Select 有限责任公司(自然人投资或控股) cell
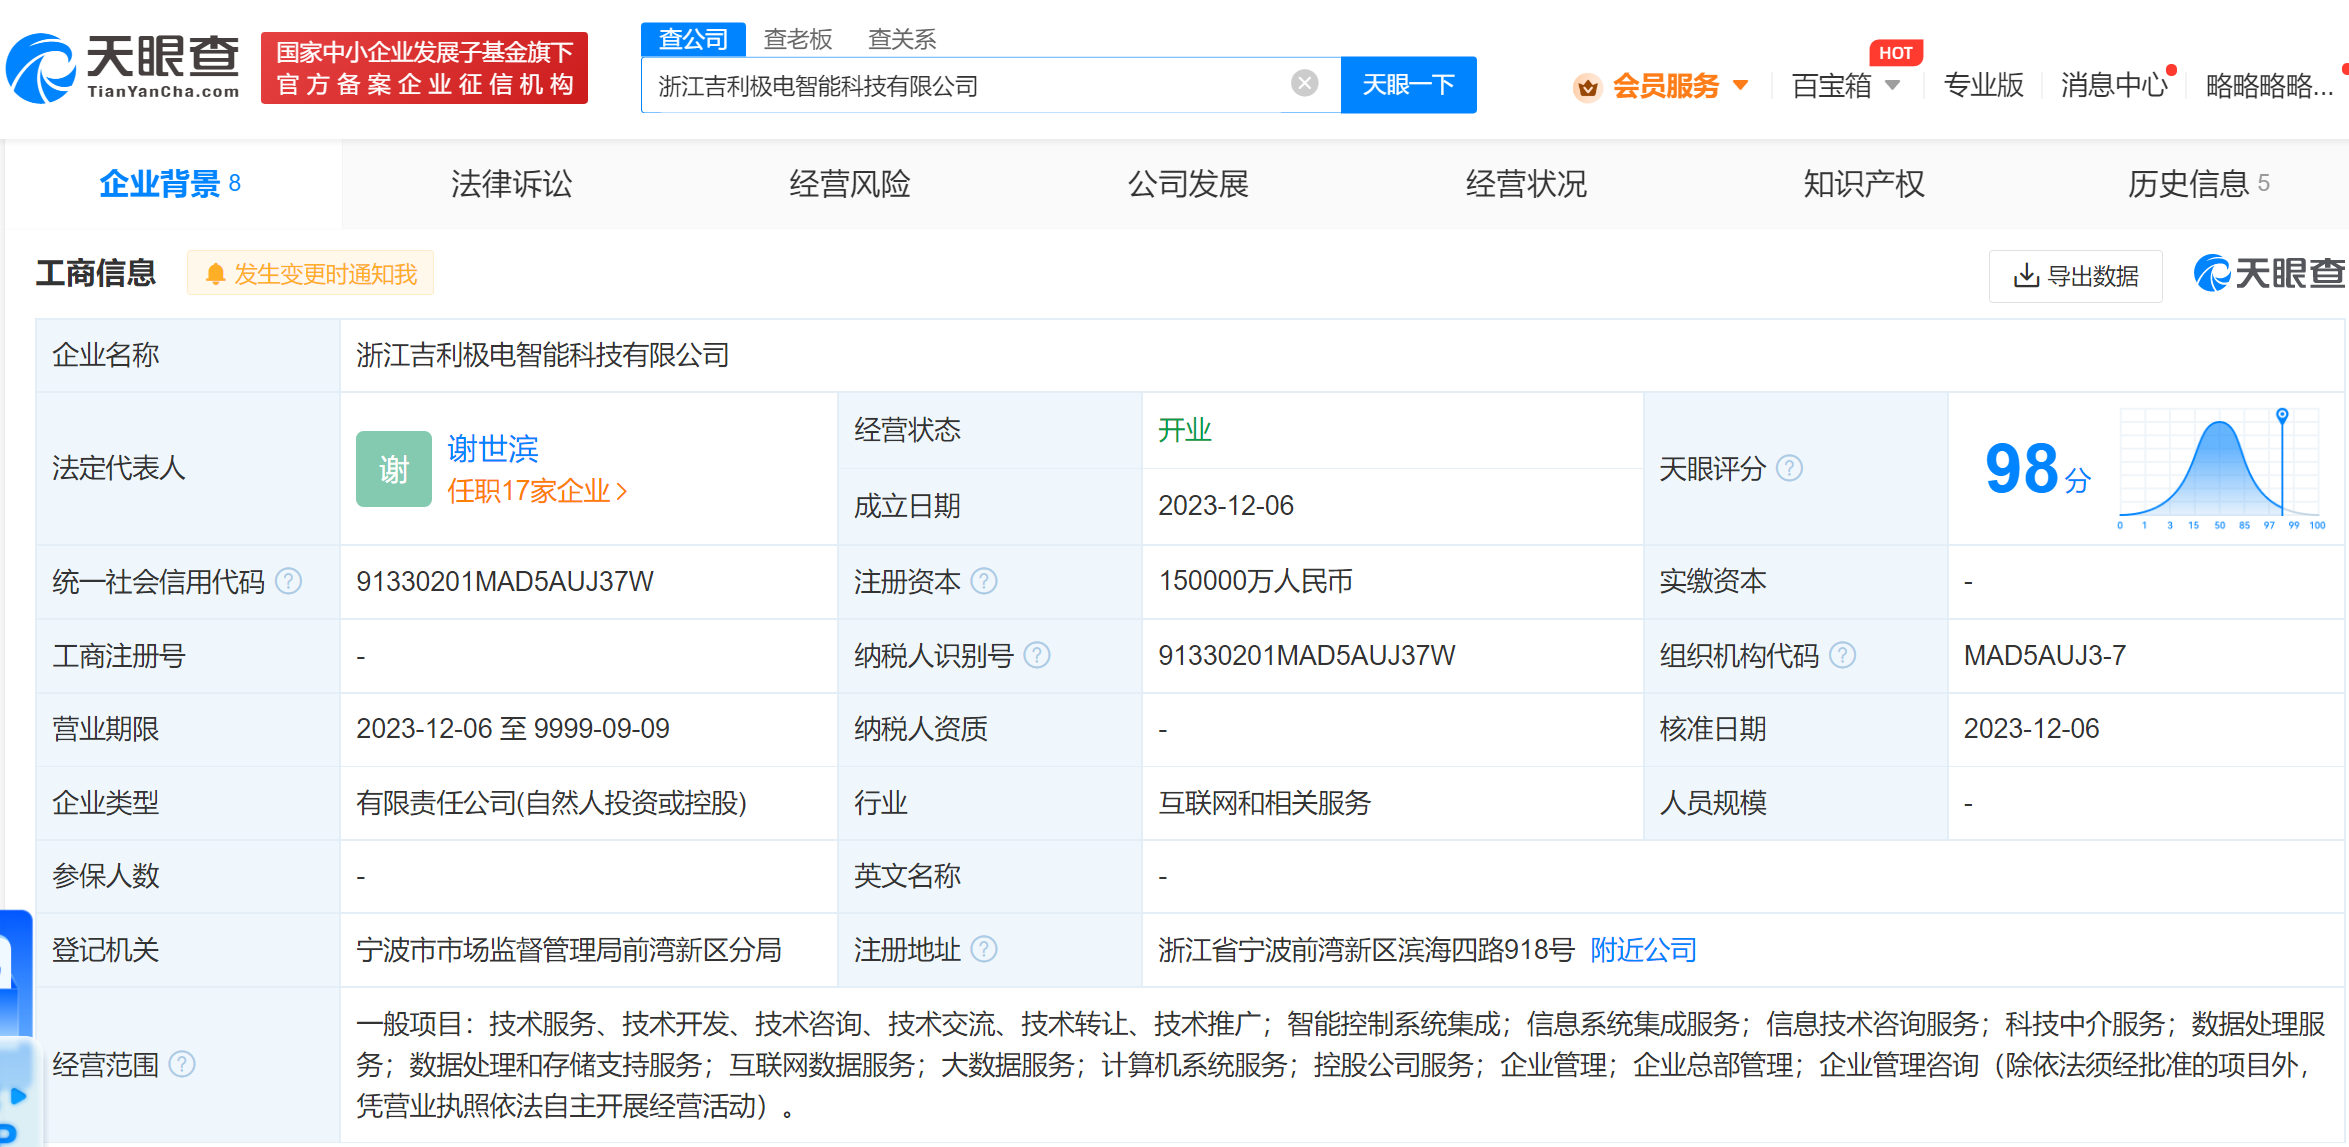2349x1147 pixels. click(552, 803)
